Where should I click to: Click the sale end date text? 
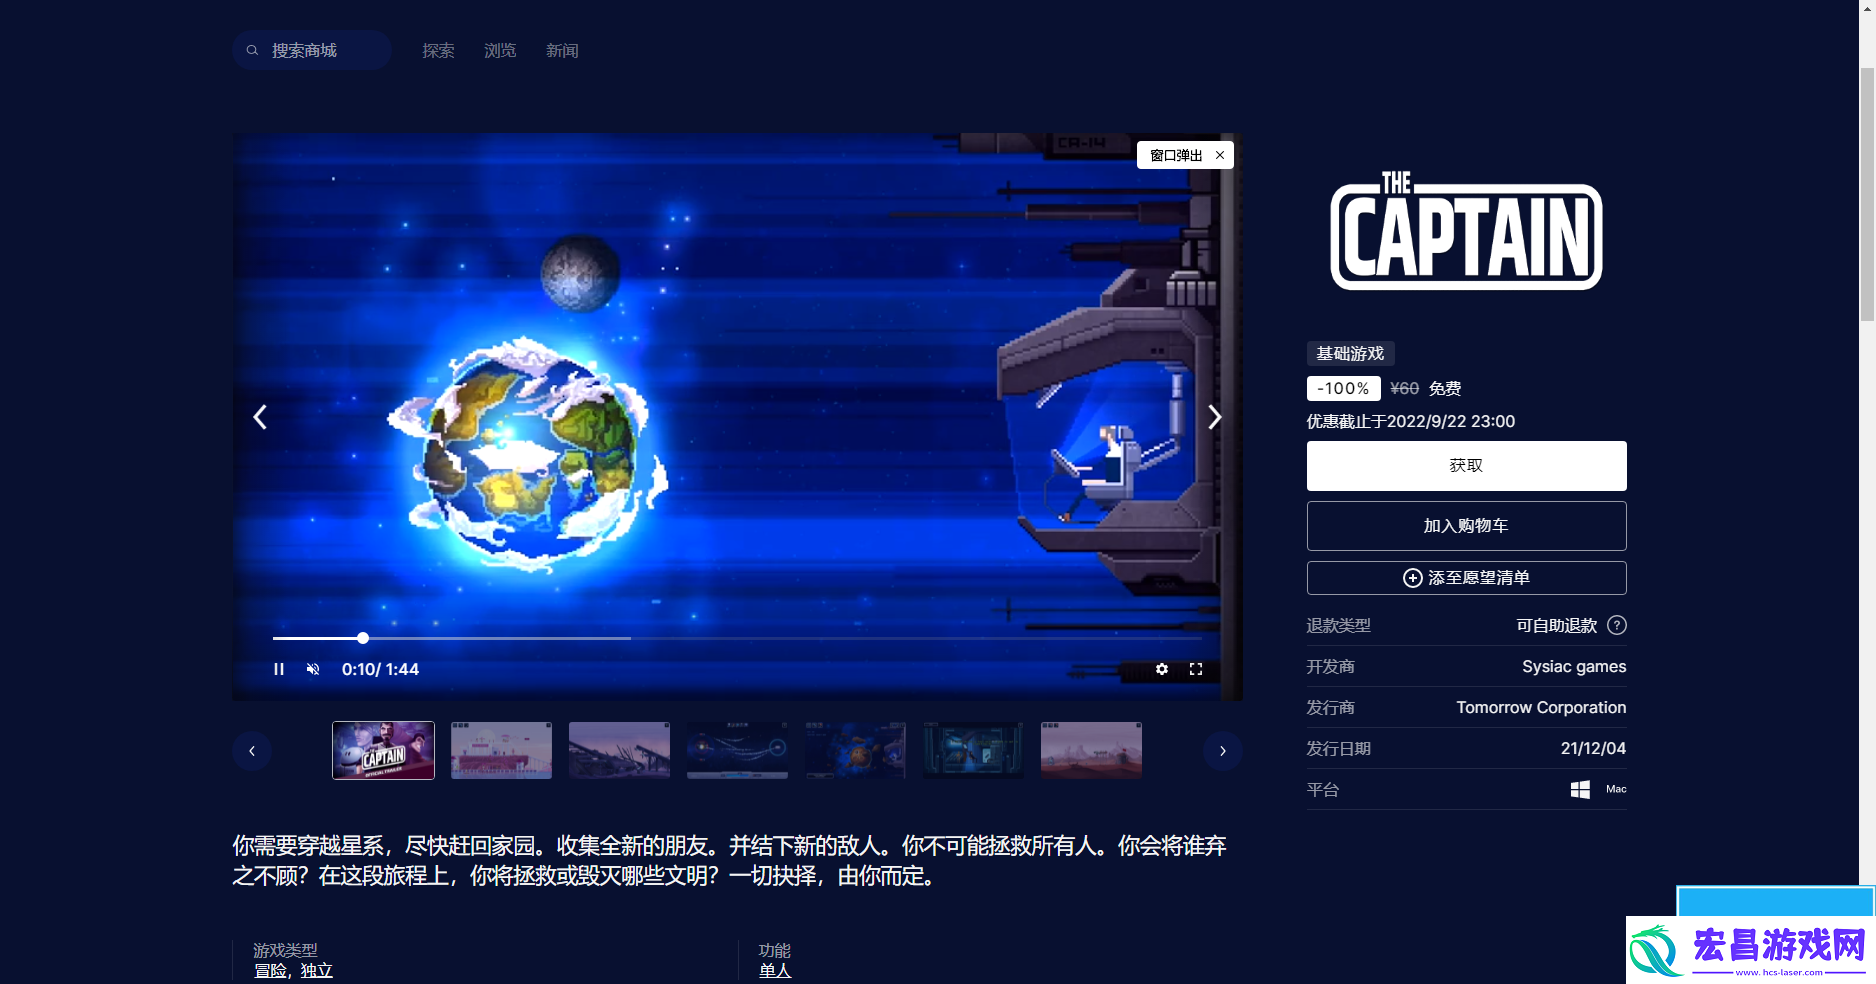1411,421
